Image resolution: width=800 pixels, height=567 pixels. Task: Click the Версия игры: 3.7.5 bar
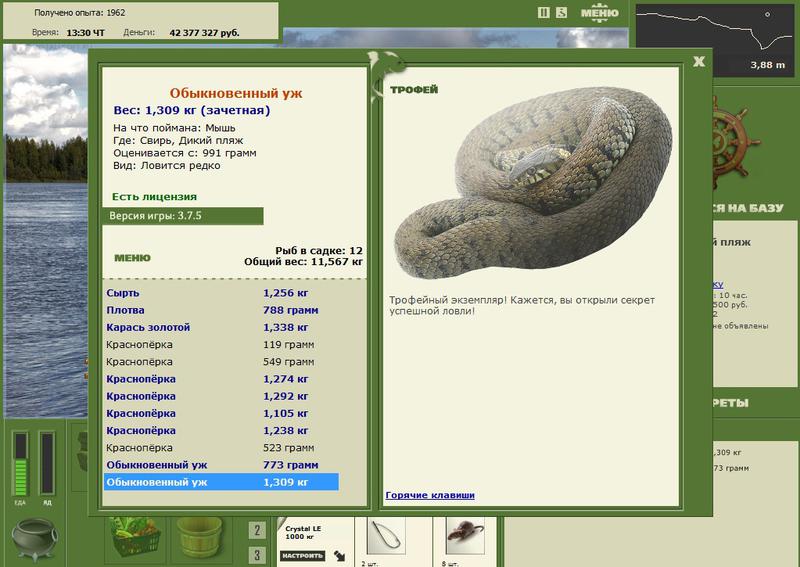[x=183, y=216]
